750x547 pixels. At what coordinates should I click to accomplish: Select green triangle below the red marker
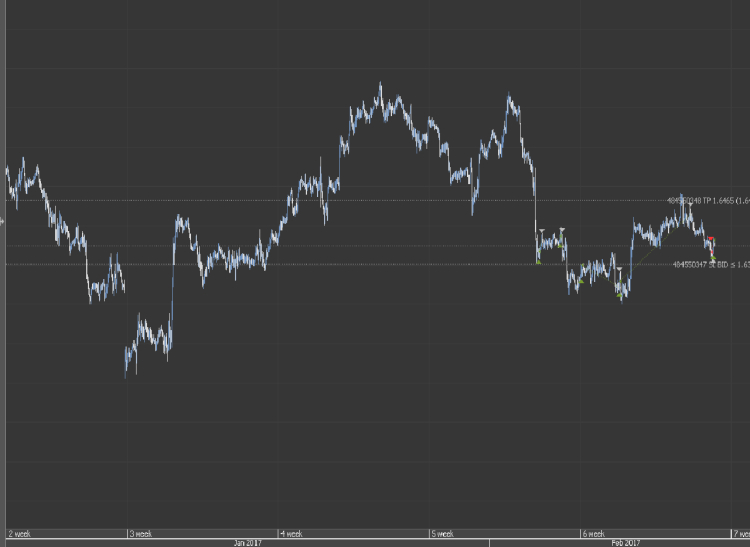click(713, 258)
